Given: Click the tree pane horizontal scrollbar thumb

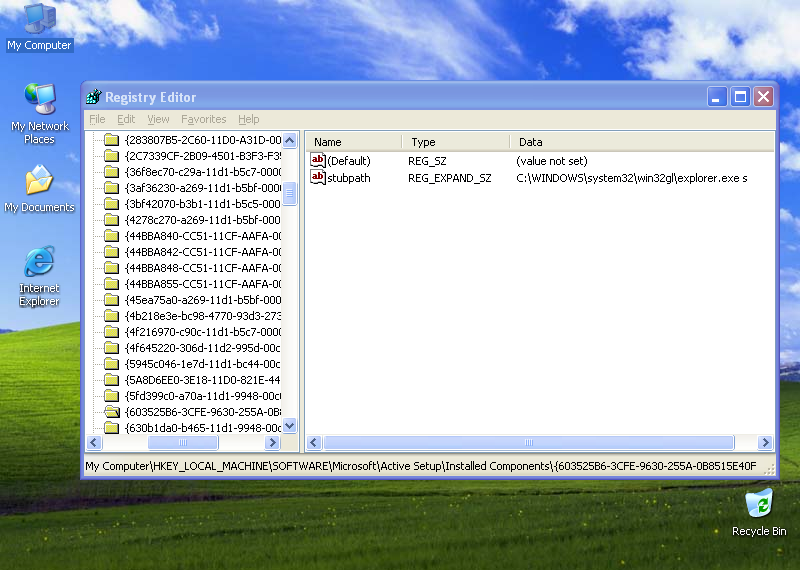Looking at the screenshot, I should tap(183, 442).
